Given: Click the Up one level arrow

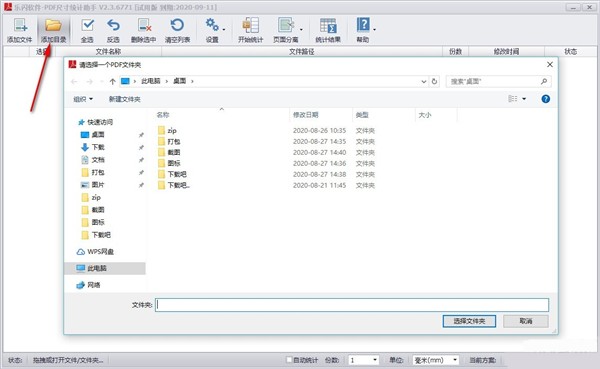Looking at the screenshot, I should coord(112,82).
